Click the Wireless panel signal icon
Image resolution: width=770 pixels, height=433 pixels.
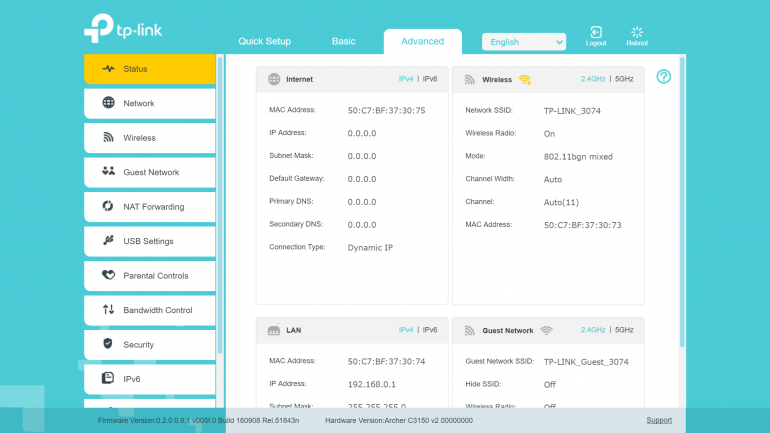[470, 80]
